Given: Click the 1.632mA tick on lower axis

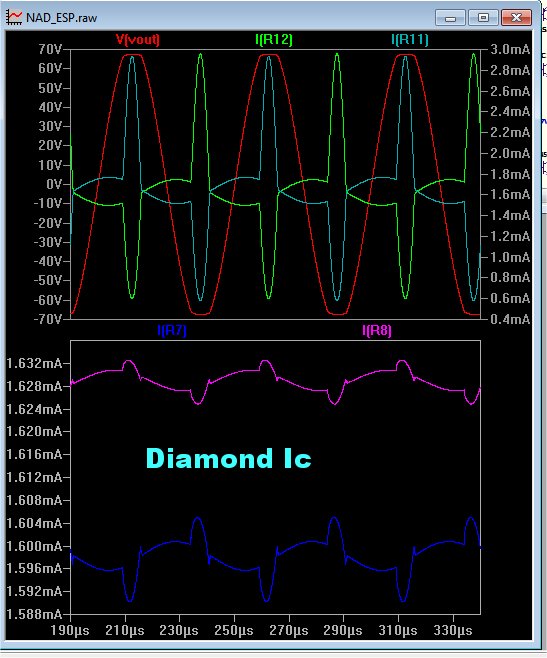Looking at the screenshot, I should pos(34,363).
